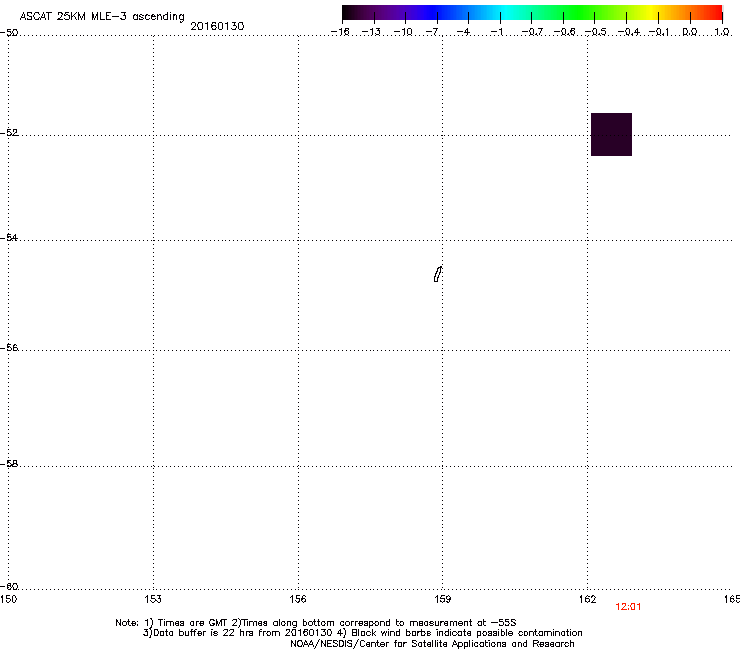The width and height of the screenshot is (740, 650).
Task: Click the note line starting "Note: 1) Times are GMT"
Action: (x=316, y=623)
